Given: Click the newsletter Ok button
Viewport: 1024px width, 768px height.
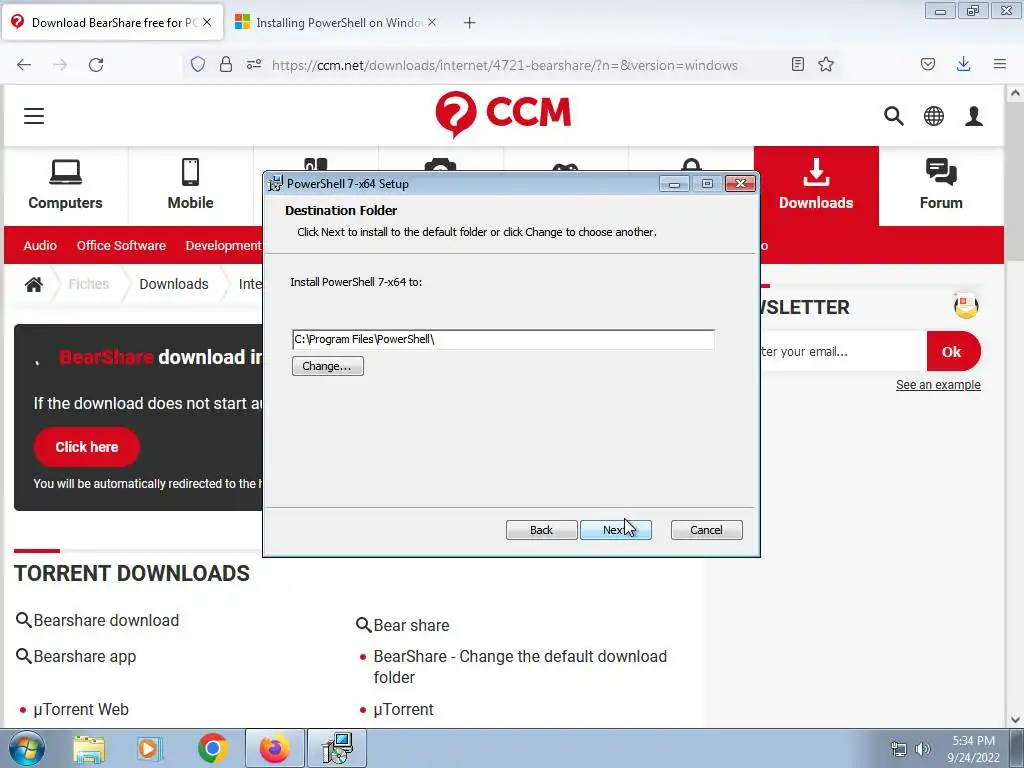Looking at the screenshot, I should point(953,351).
